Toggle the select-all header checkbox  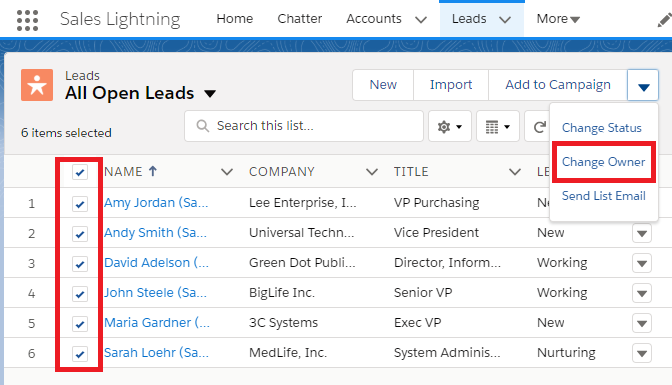click(80, 172)
